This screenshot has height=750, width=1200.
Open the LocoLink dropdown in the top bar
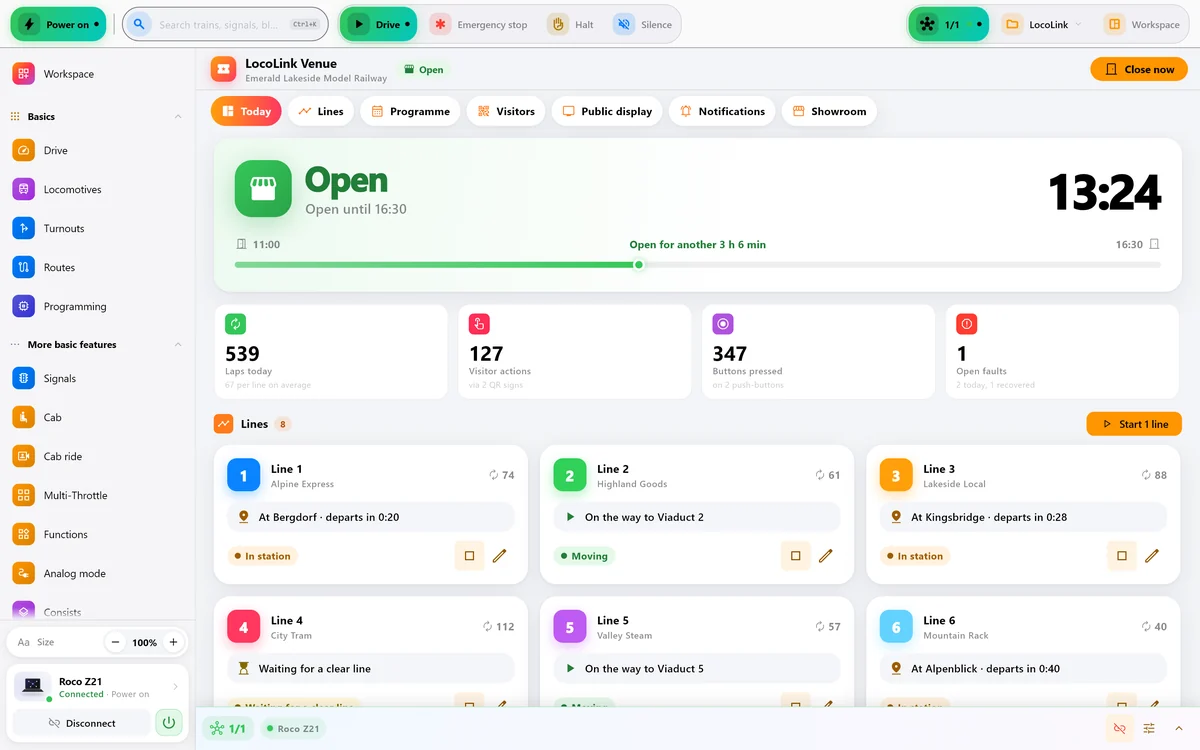click(x=1042, y=24)
